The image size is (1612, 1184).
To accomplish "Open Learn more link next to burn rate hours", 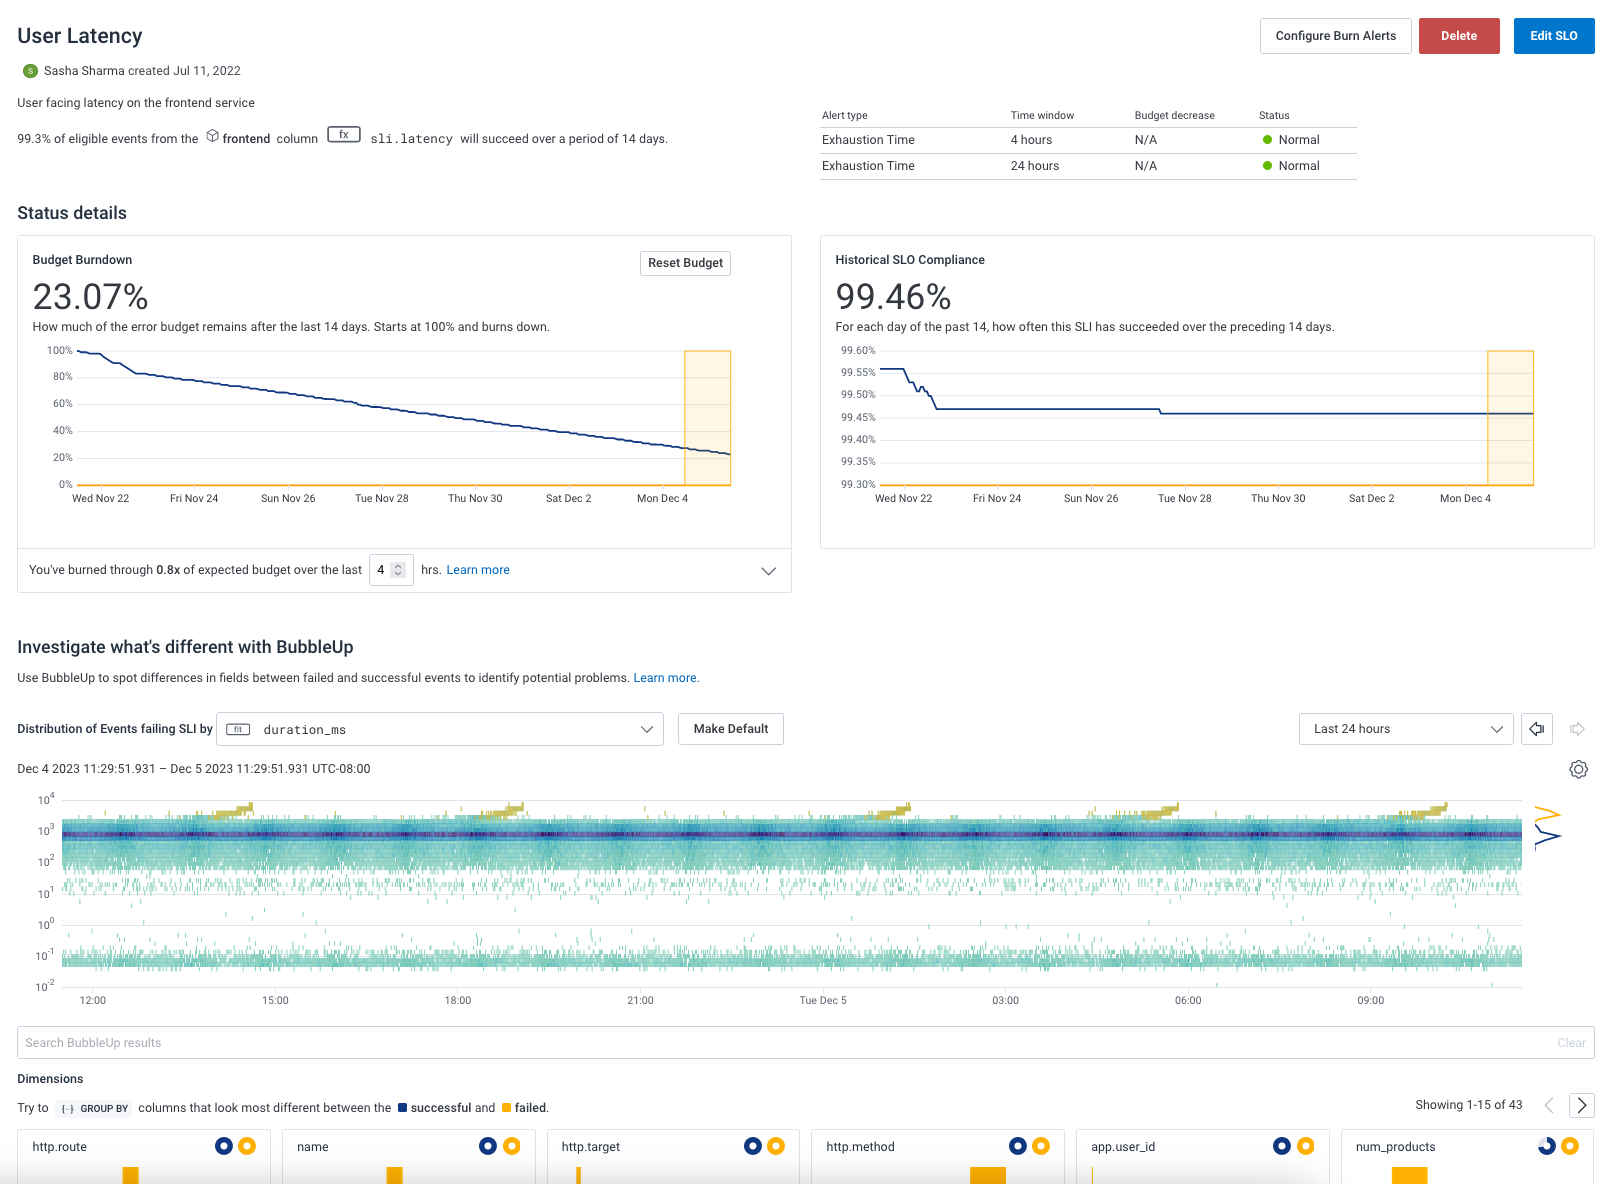I will [x=478, y=570].
